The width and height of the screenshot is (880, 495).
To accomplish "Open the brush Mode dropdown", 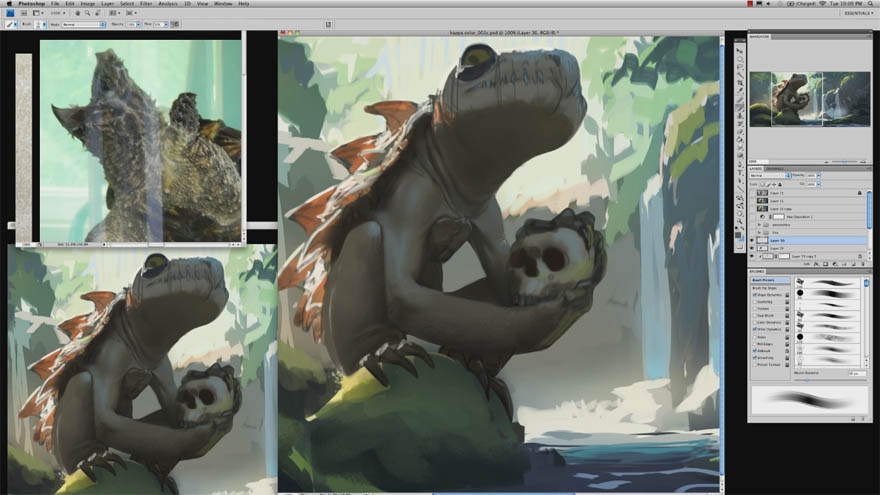I will tap(83, 25).
